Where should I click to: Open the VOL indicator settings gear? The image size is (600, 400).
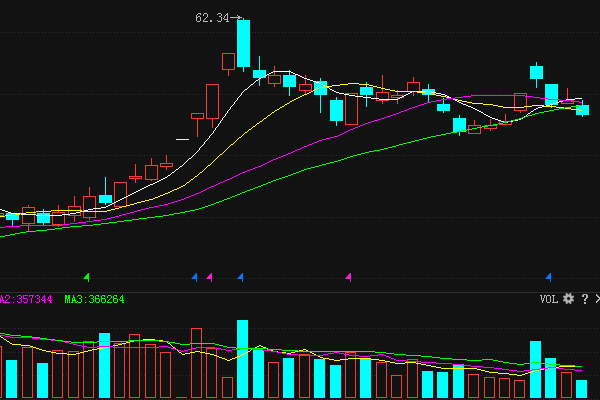[x=568, y=299]
